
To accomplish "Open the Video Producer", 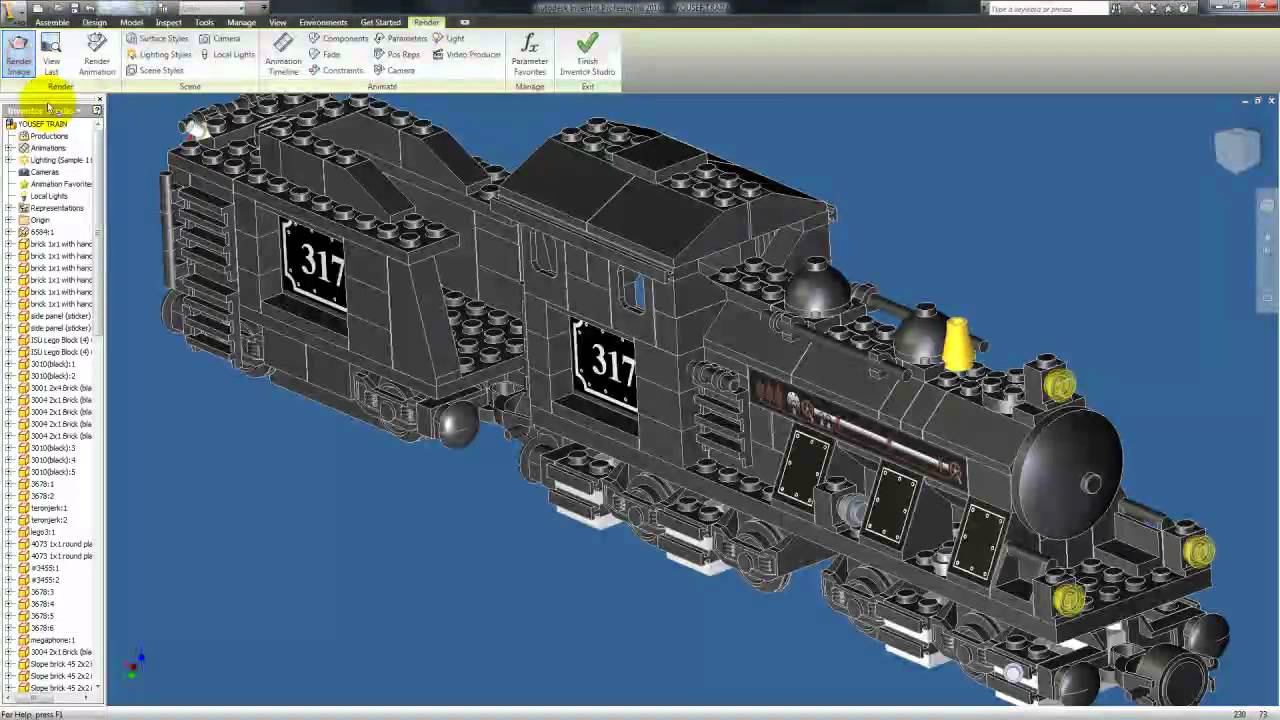I will (466, 54).
